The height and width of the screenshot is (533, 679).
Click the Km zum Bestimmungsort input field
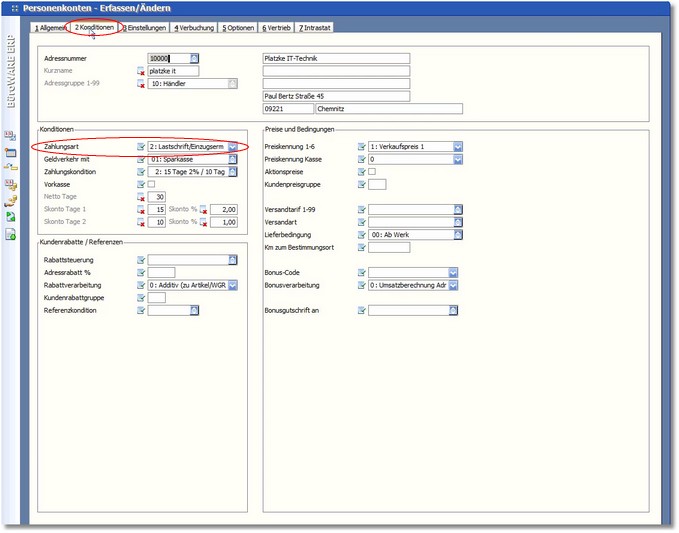click(389, 247)
